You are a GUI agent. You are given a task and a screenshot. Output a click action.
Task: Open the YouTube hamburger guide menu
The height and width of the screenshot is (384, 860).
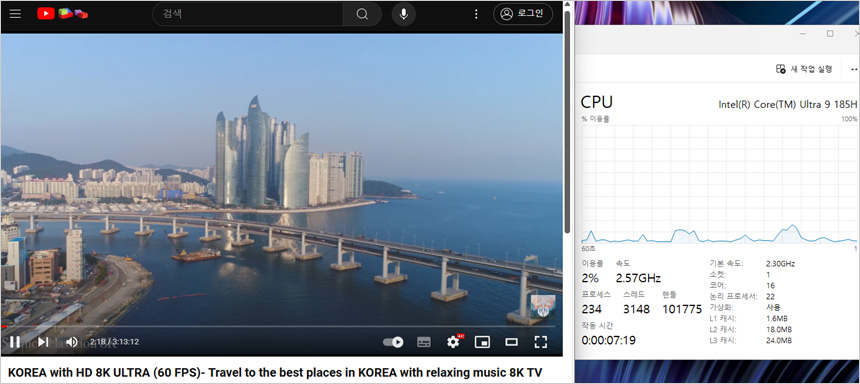coord(15,14)
